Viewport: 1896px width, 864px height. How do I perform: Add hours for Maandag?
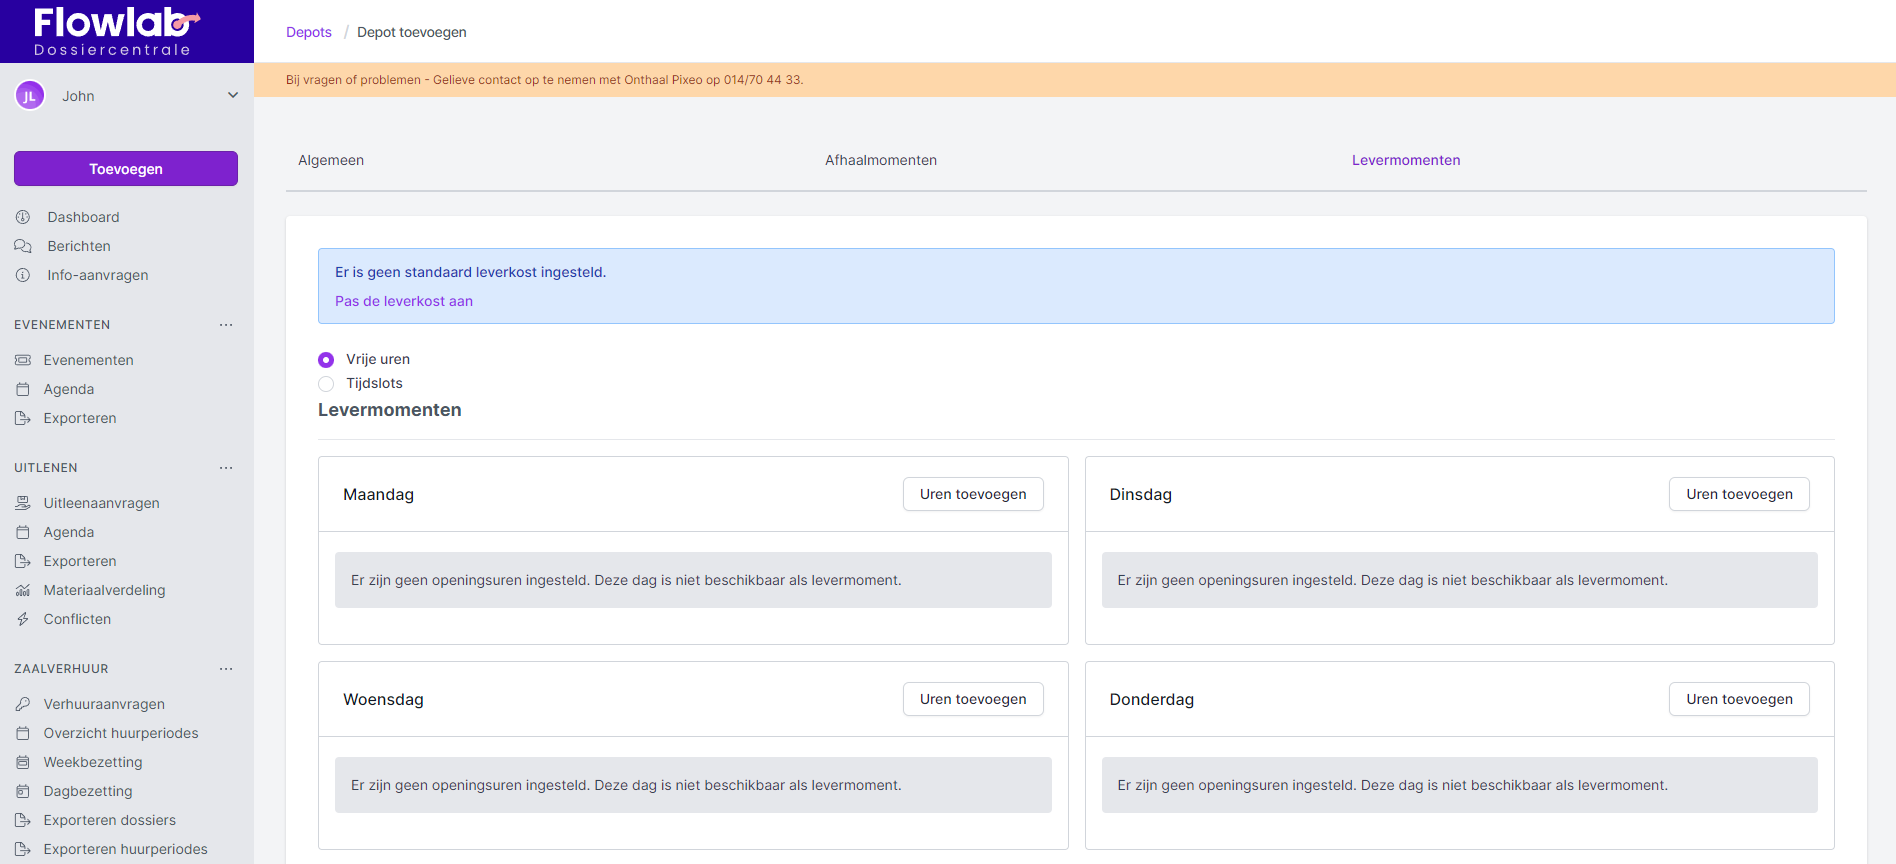point(973,494)
